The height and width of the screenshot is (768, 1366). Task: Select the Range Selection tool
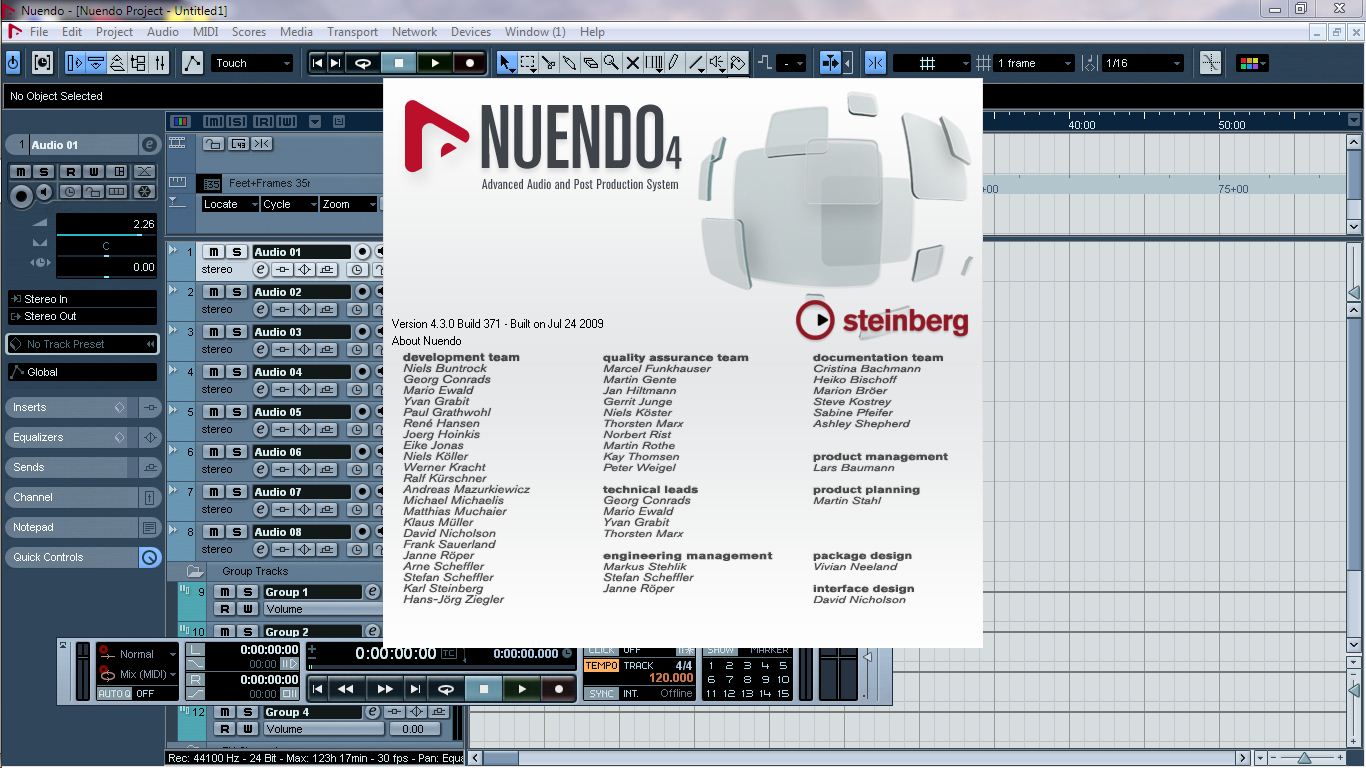pos(527,62)
